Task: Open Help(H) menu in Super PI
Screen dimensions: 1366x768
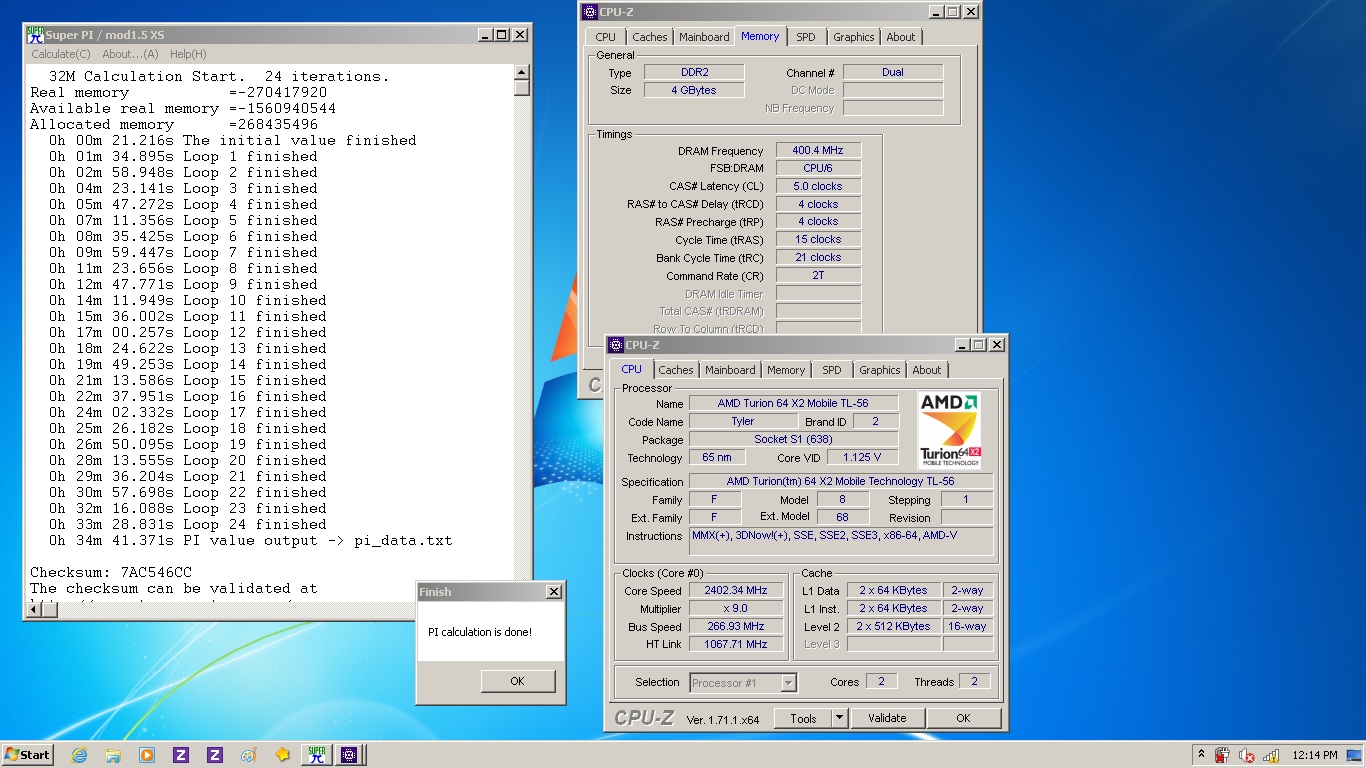Action: pyautogui.click(x=188, y=54)
